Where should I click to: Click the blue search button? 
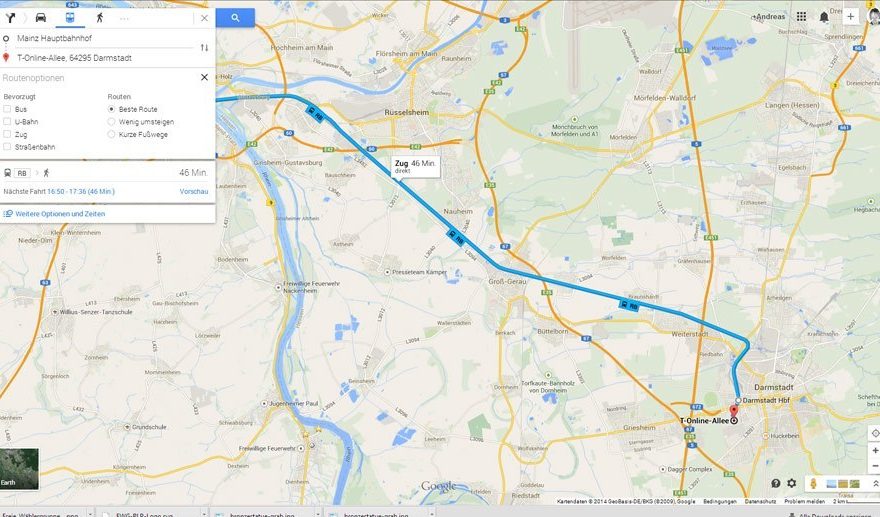tap(235, 18)
